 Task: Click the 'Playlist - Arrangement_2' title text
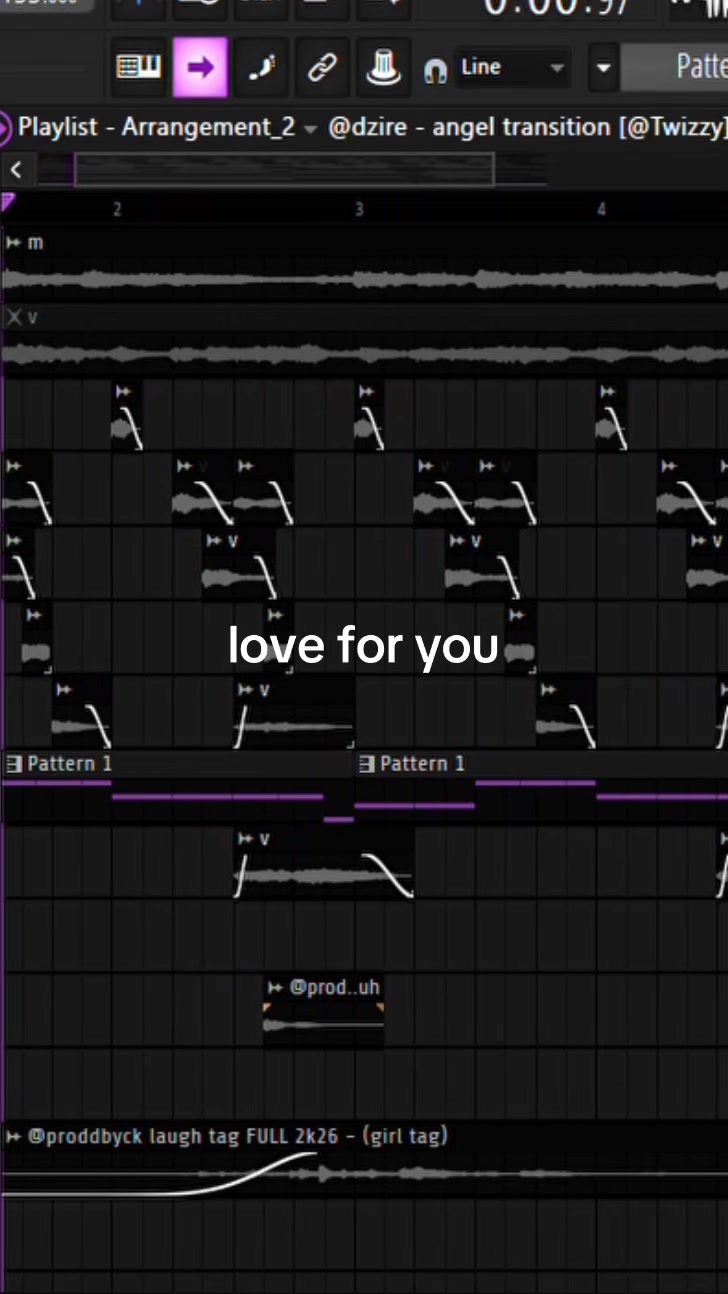coord(157,127)
